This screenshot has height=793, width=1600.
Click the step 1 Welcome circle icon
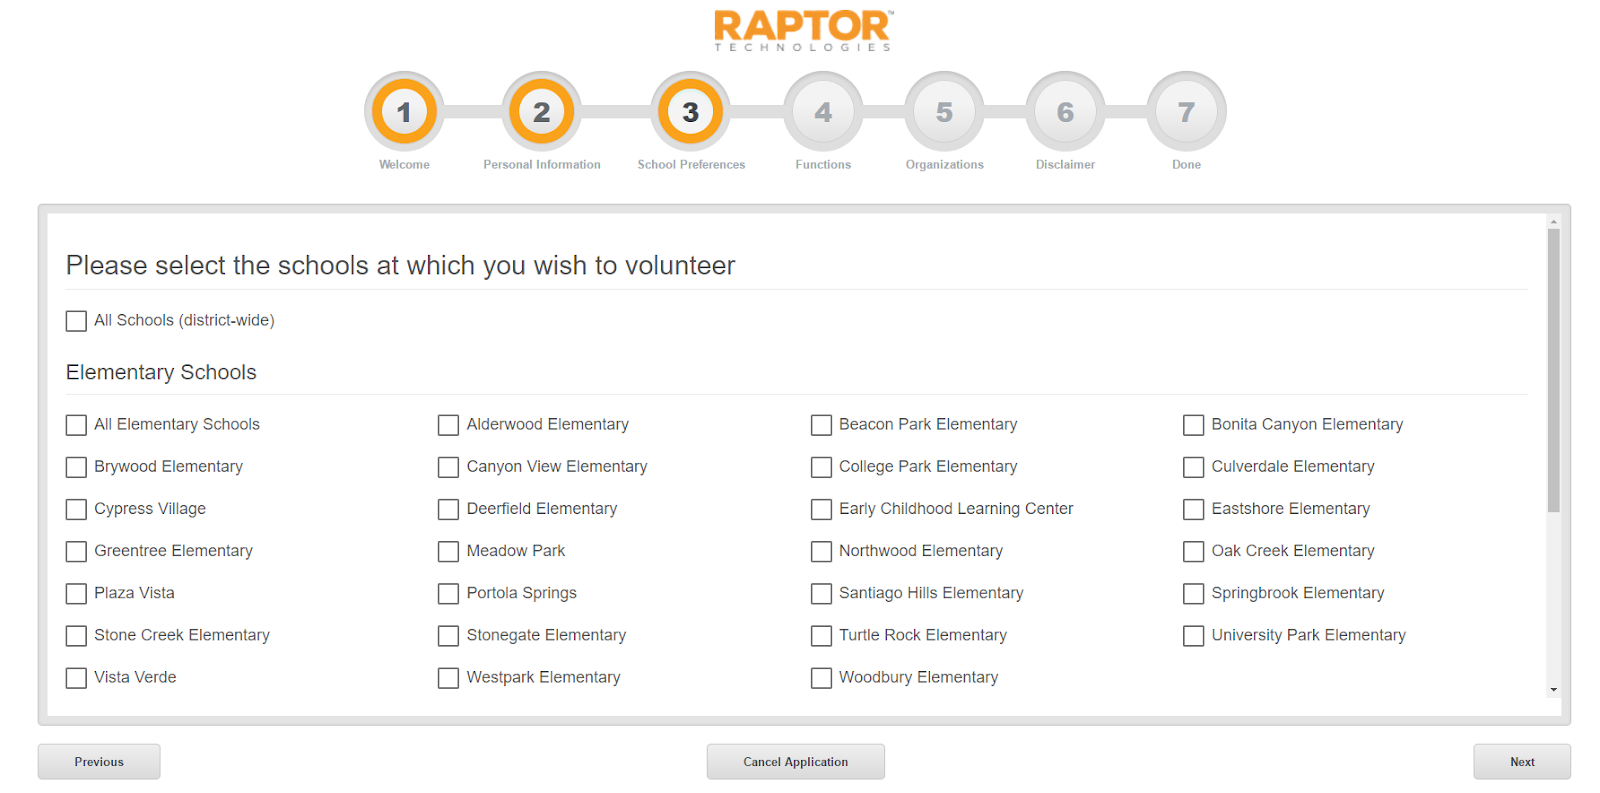404,112
